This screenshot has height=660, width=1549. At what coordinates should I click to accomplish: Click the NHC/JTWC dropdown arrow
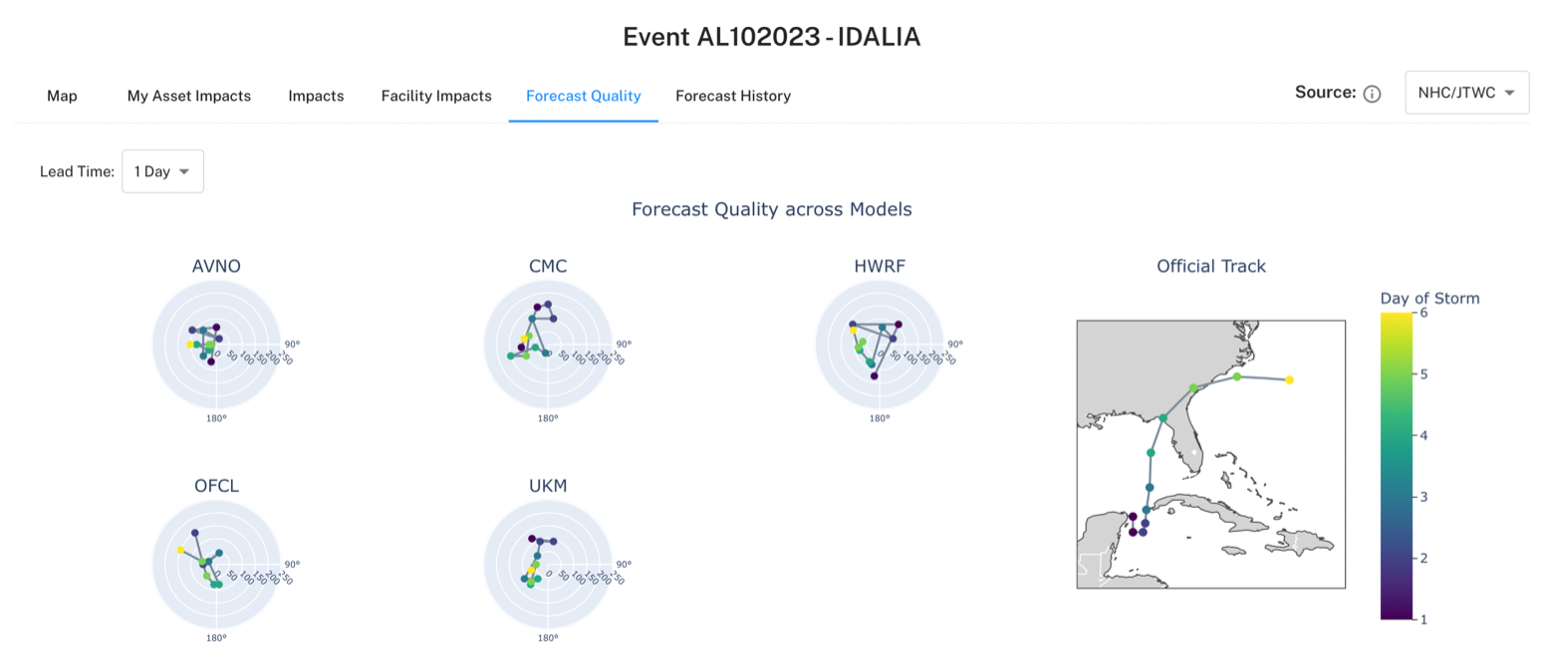coord(1509,93)
